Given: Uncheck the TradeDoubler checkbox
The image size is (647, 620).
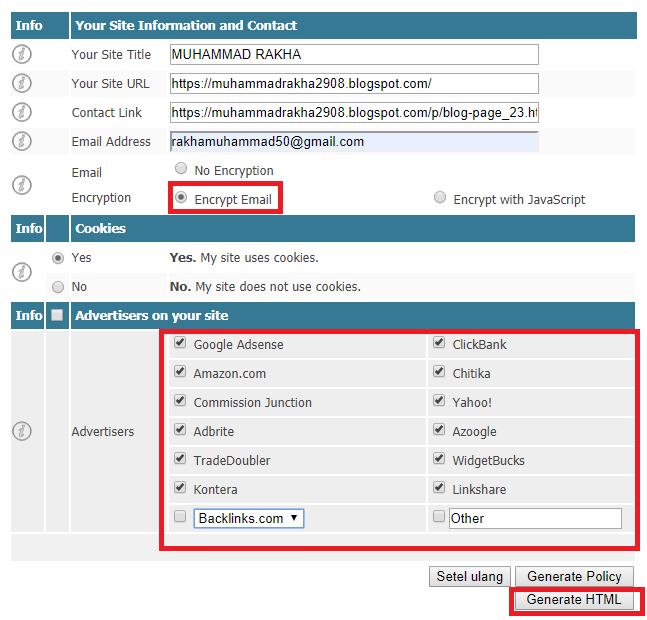Looking at the screenshot, I should [180, 458].
